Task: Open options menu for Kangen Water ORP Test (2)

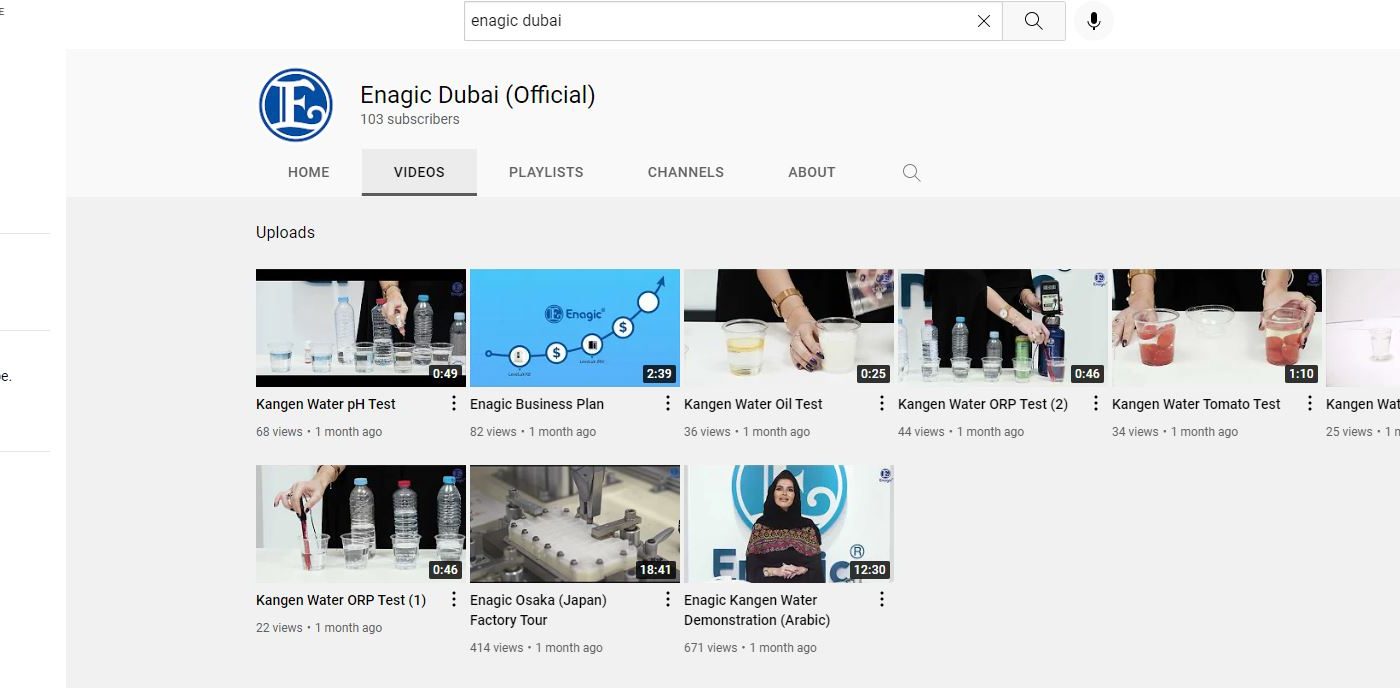Action: [1096, 404]
